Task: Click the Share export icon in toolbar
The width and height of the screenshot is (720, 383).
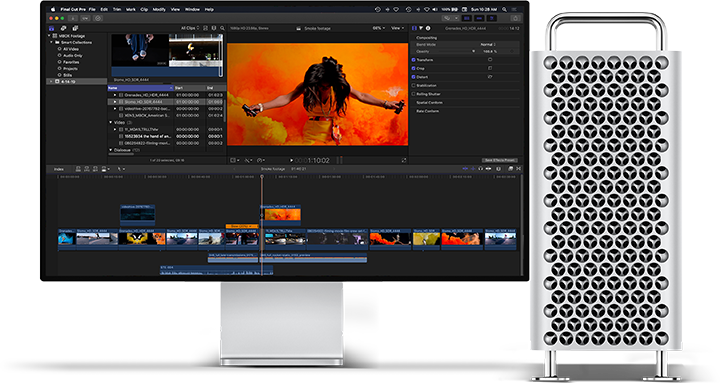Action: [515, 18]
